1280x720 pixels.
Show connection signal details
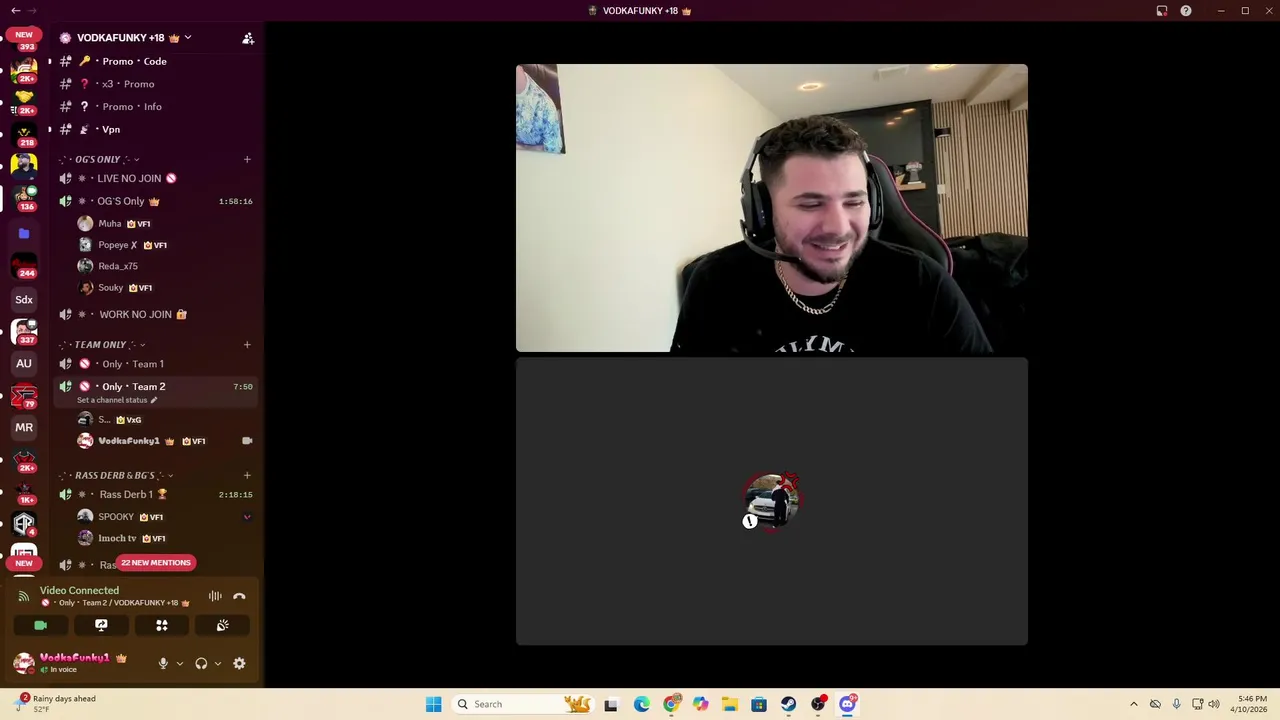(x=24, y=596)
